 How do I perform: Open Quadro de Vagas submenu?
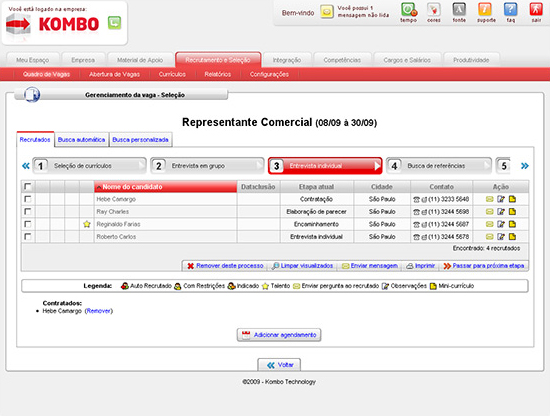(46, 74)
